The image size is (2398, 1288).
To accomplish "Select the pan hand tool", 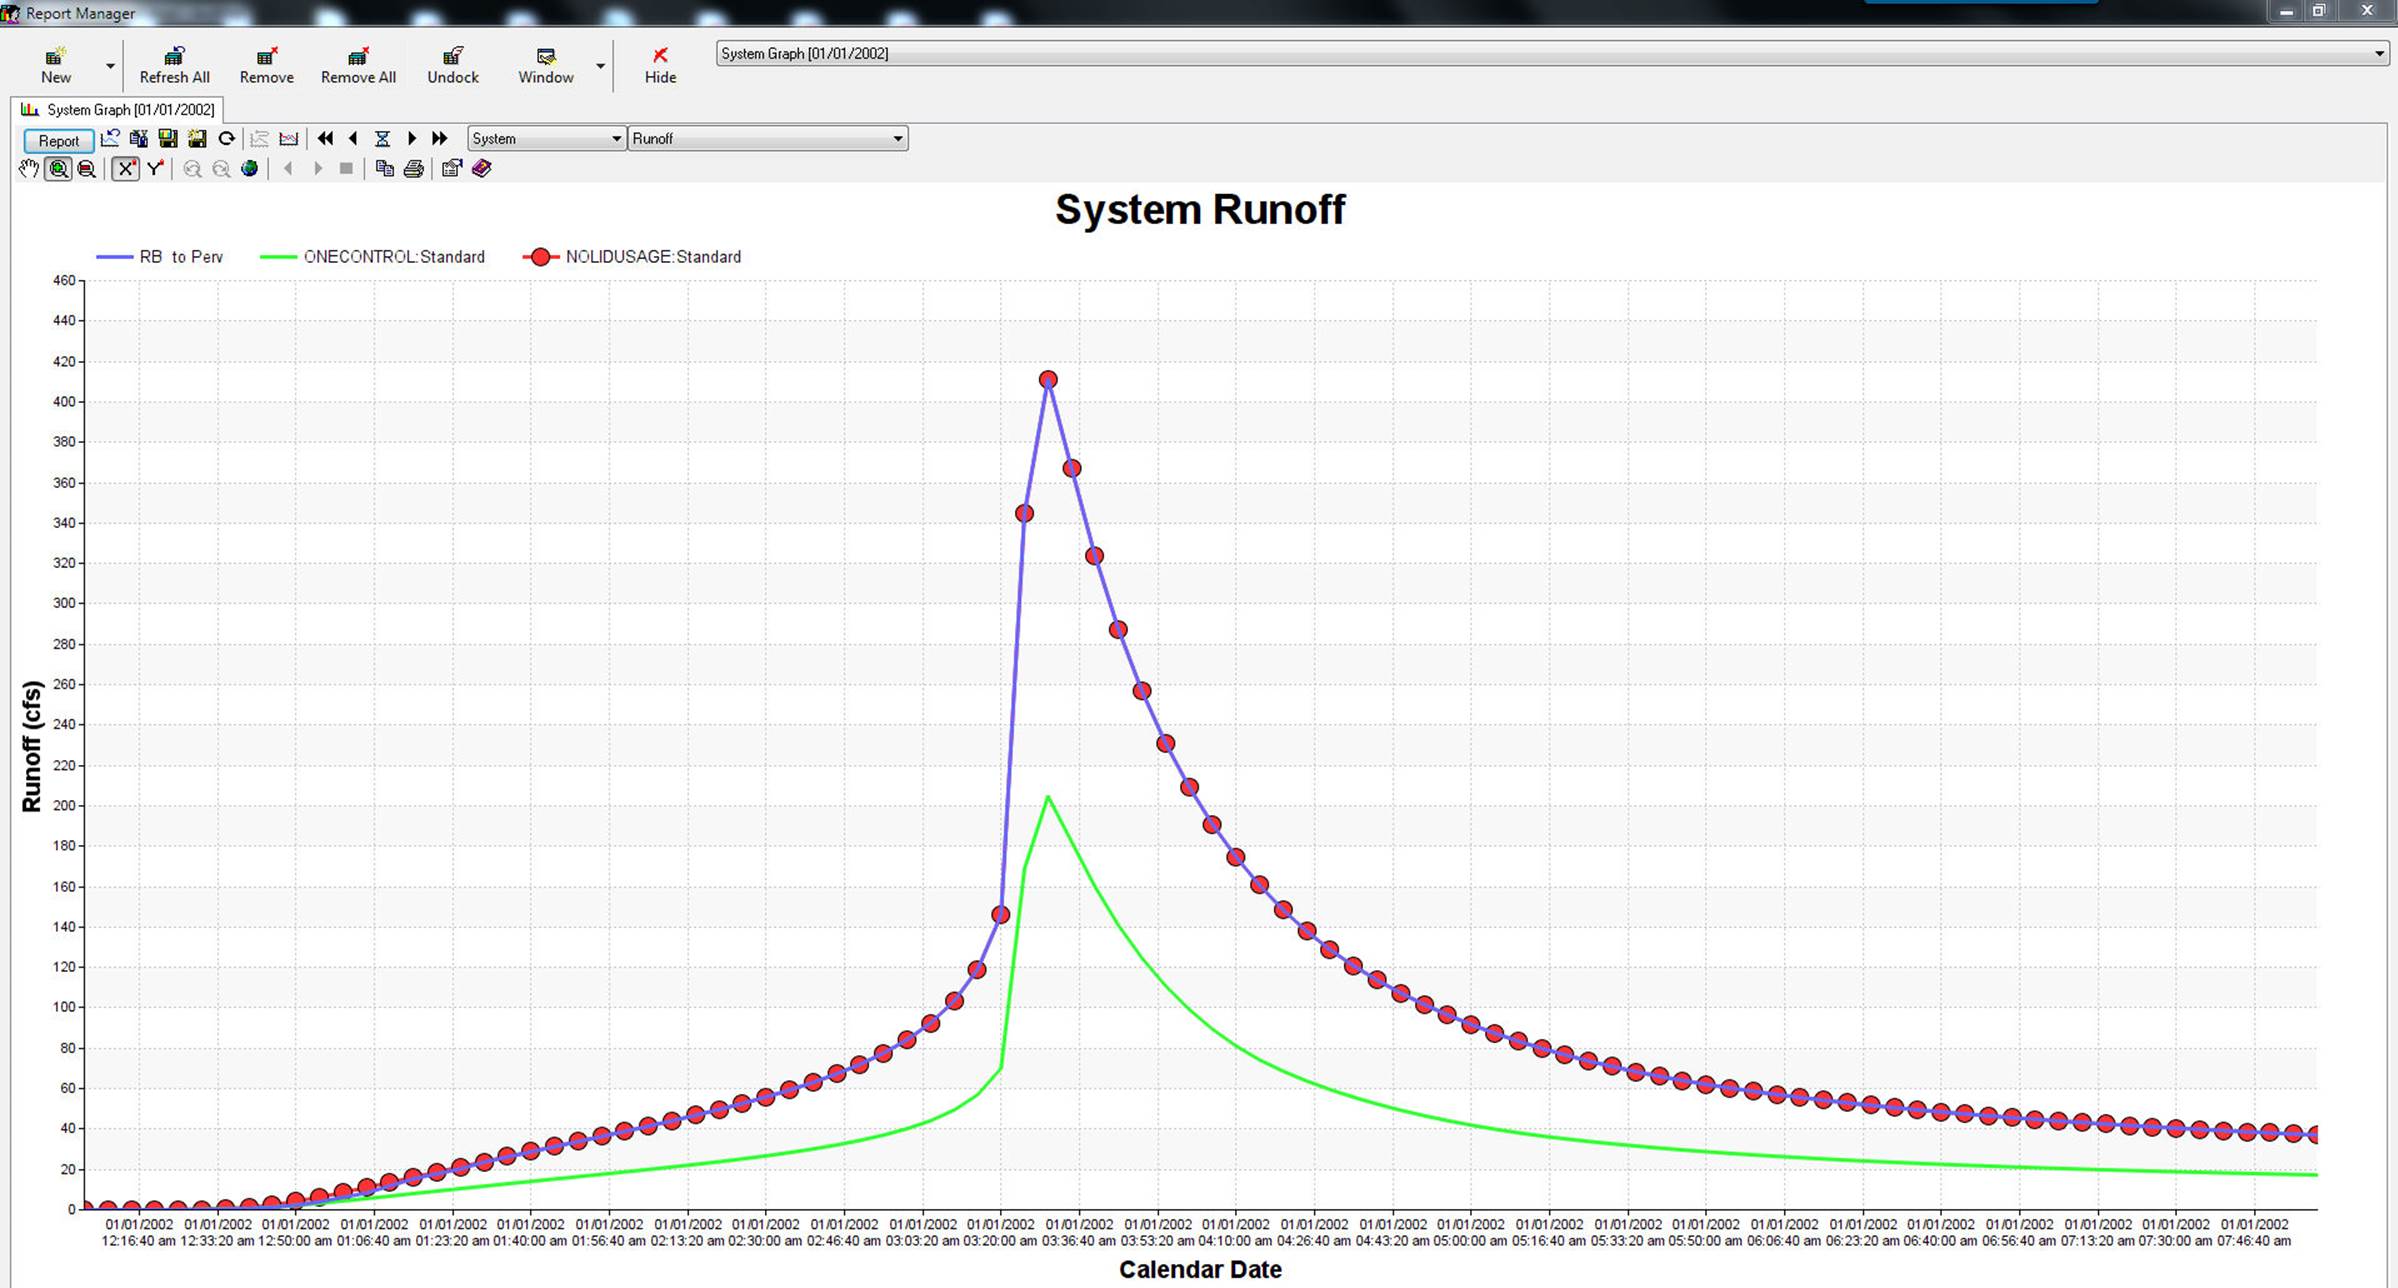I will (29, 169).
